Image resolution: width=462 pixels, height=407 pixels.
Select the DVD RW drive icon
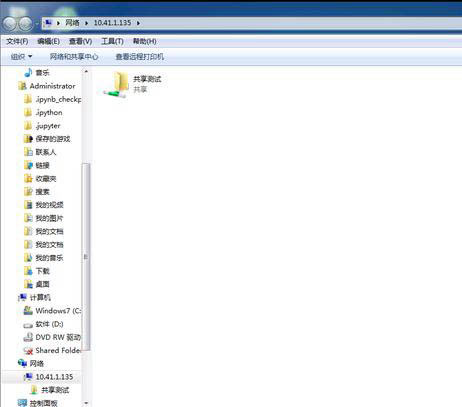click(x=28, y=337)
